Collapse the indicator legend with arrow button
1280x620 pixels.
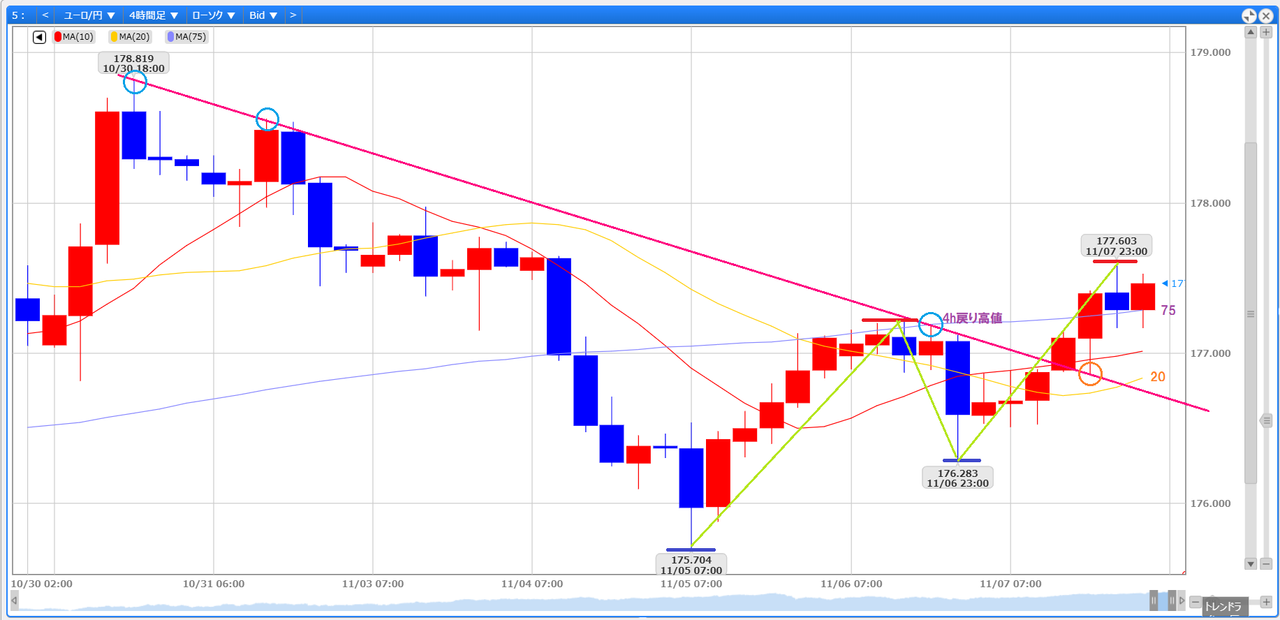[x=40, y=37]
